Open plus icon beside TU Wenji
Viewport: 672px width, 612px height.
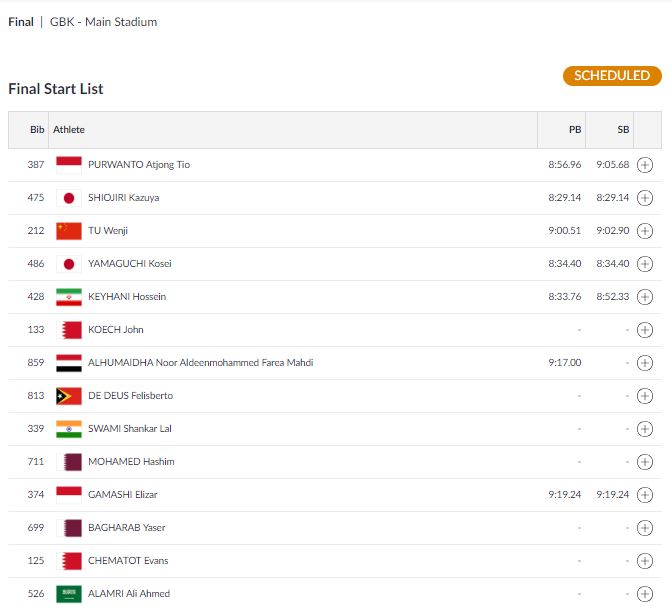(645, 231)
